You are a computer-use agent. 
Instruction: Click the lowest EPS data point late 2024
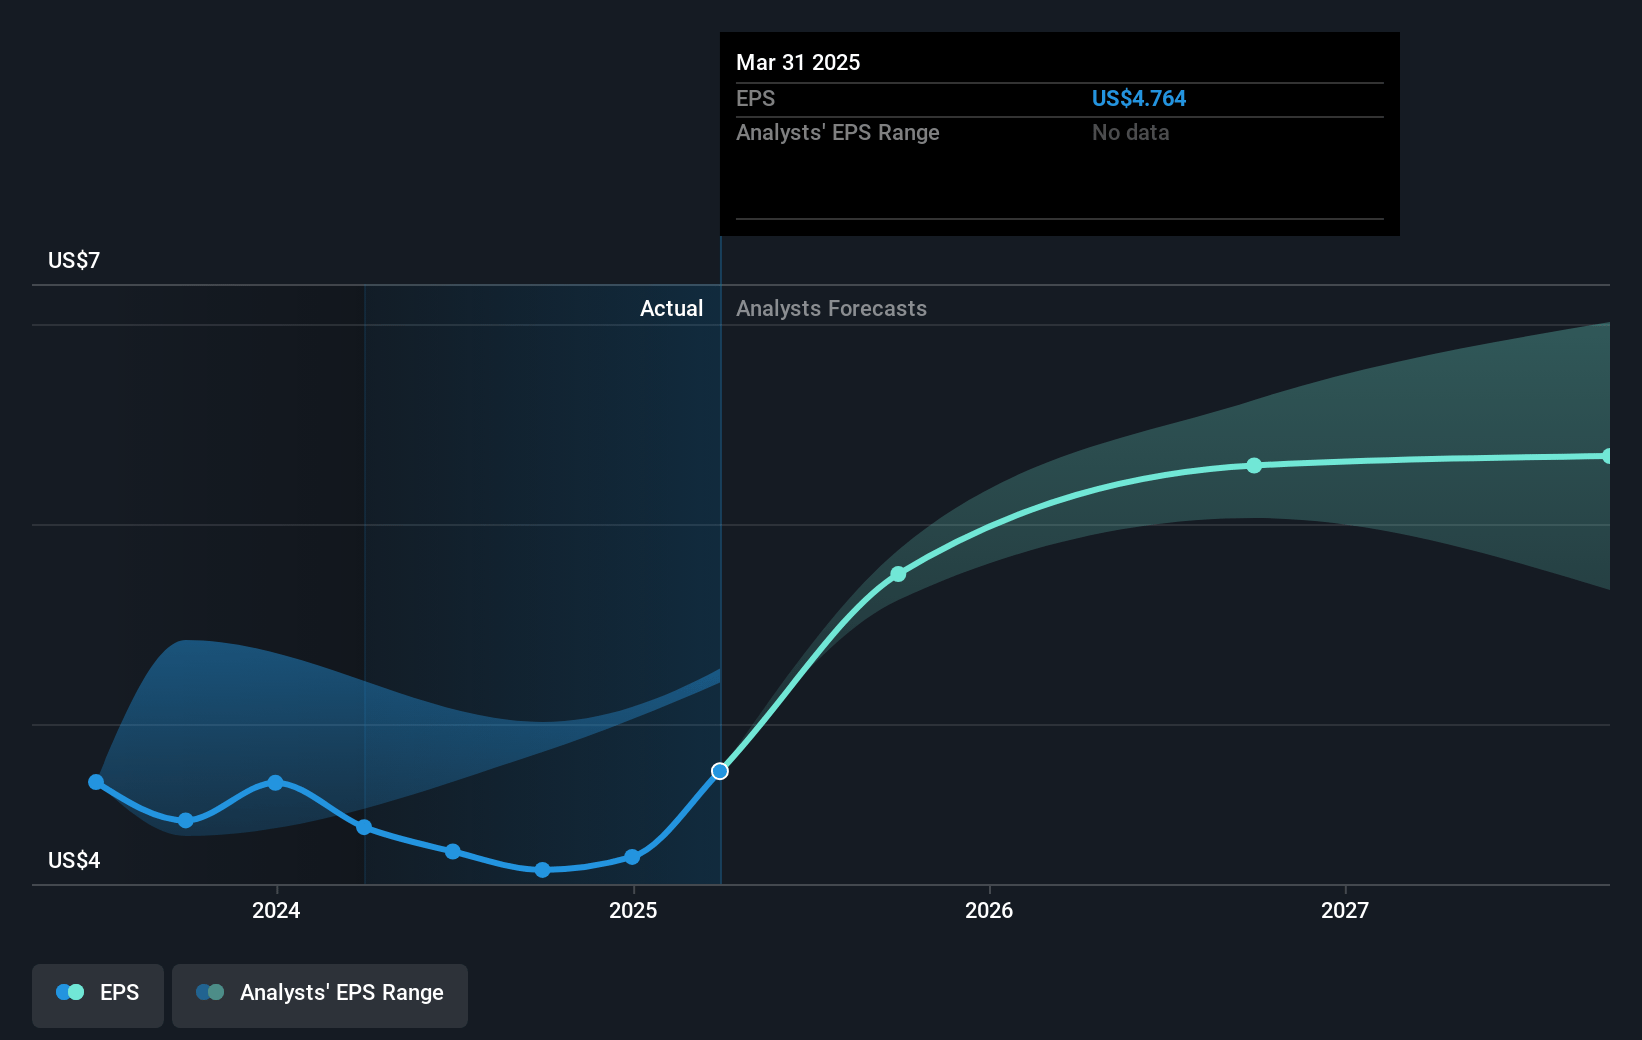click(x=542, y=870)
